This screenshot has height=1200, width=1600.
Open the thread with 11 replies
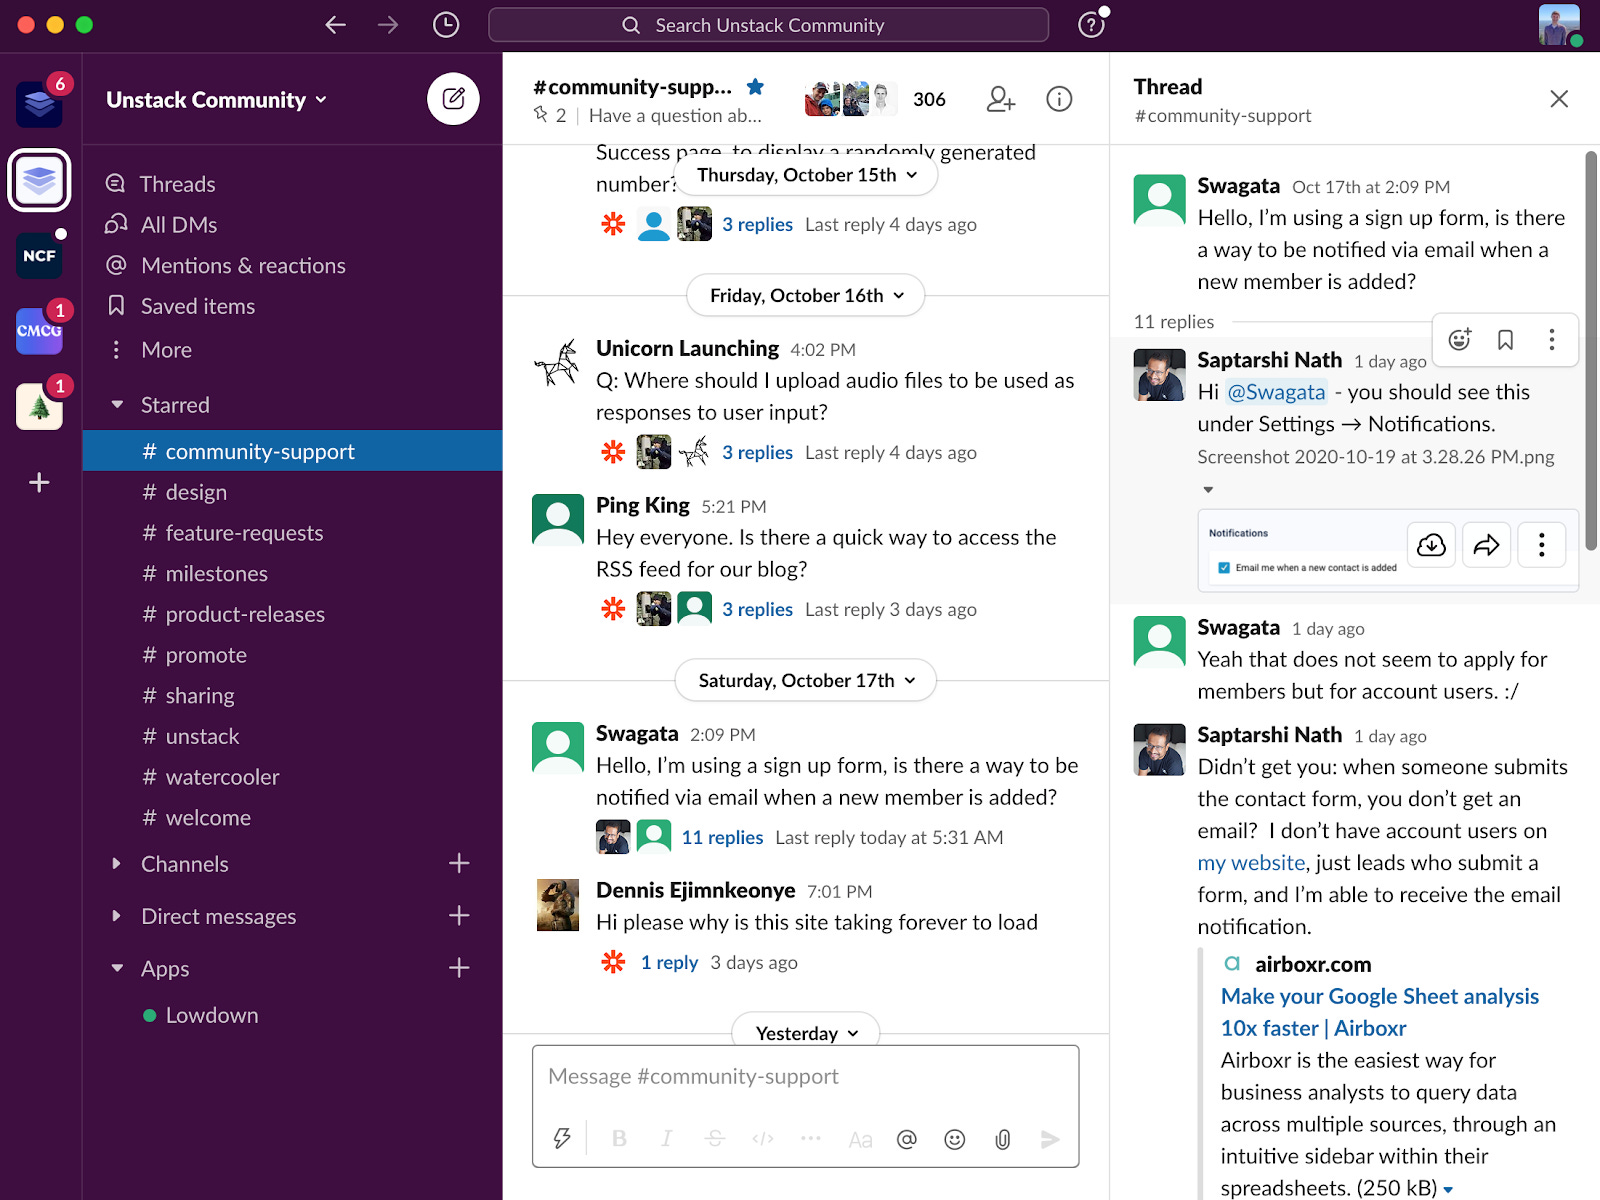(x=722, y=837)
